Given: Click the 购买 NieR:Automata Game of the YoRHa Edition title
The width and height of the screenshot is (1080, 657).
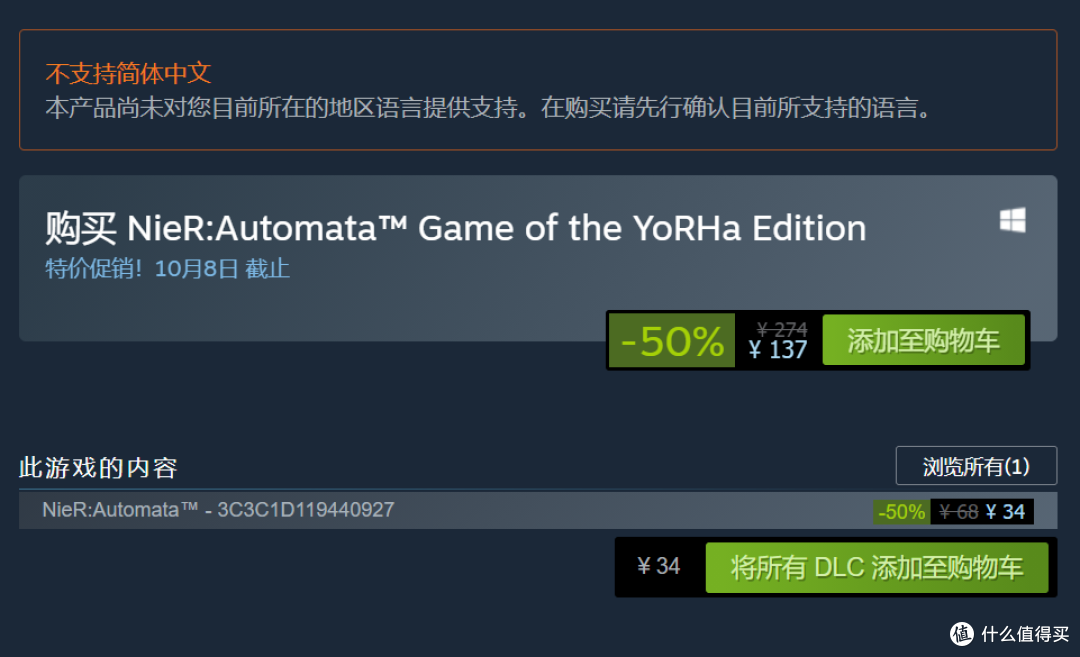Looking at the screenshot, I should coord(455,228).
